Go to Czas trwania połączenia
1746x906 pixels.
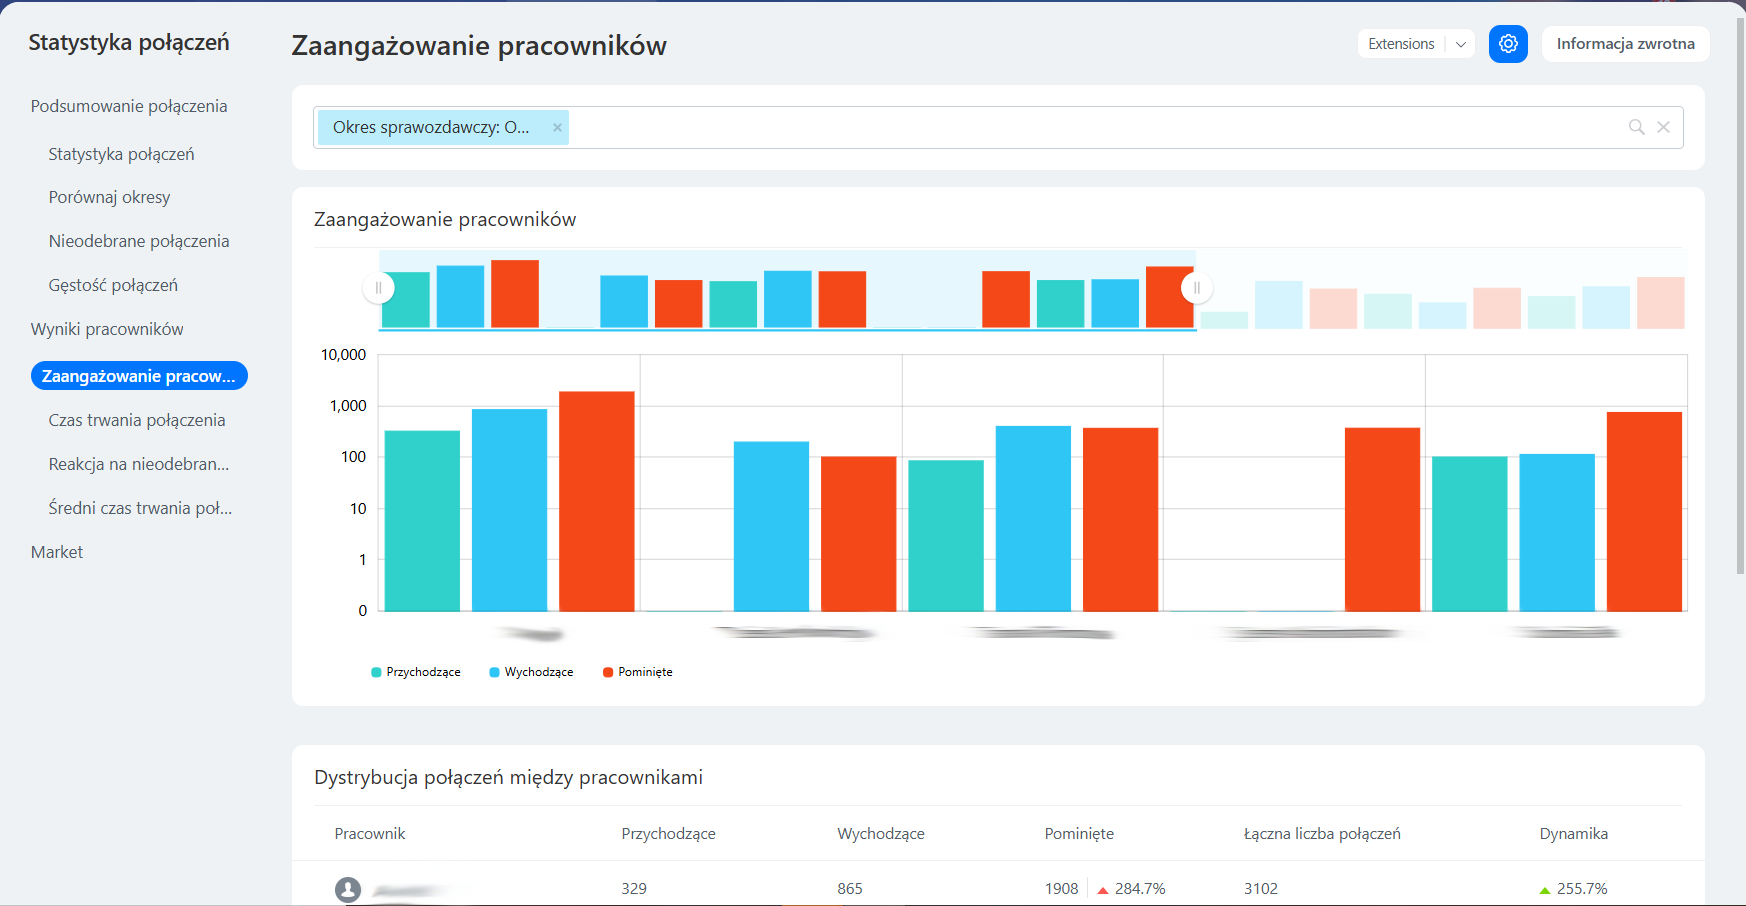[x=137, y=420]
